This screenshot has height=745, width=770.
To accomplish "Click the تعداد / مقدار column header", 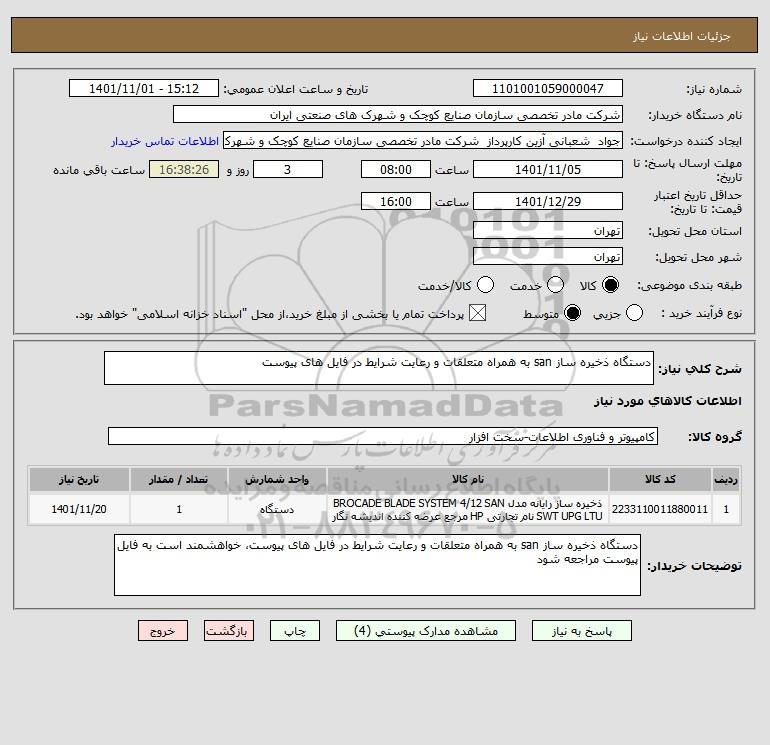I will [179, 479].
